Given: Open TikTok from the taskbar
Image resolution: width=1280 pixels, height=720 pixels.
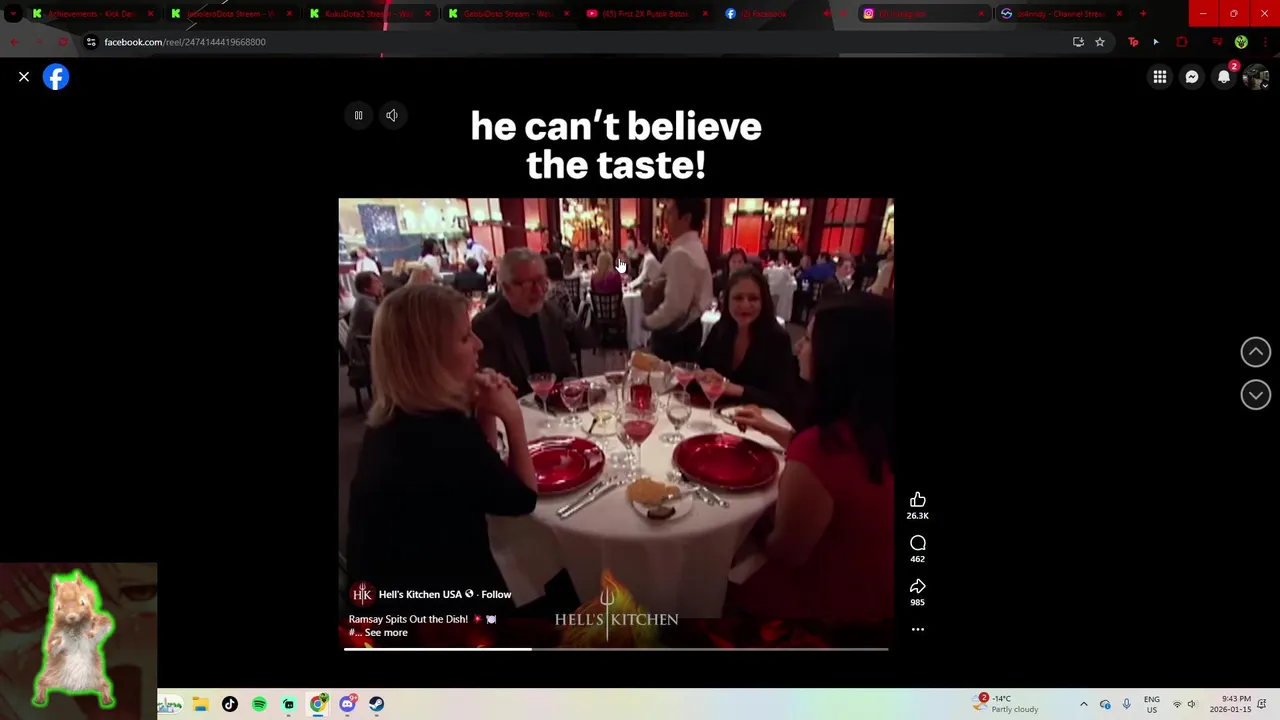Looking at the screenshot, I should [x=230, y=704].
